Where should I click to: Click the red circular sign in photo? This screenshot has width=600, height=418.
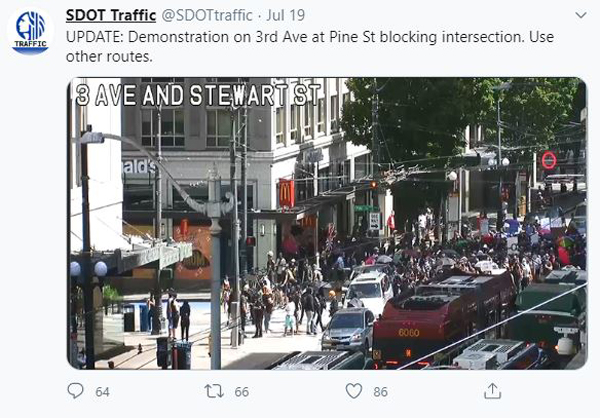(x=549, y=160)
